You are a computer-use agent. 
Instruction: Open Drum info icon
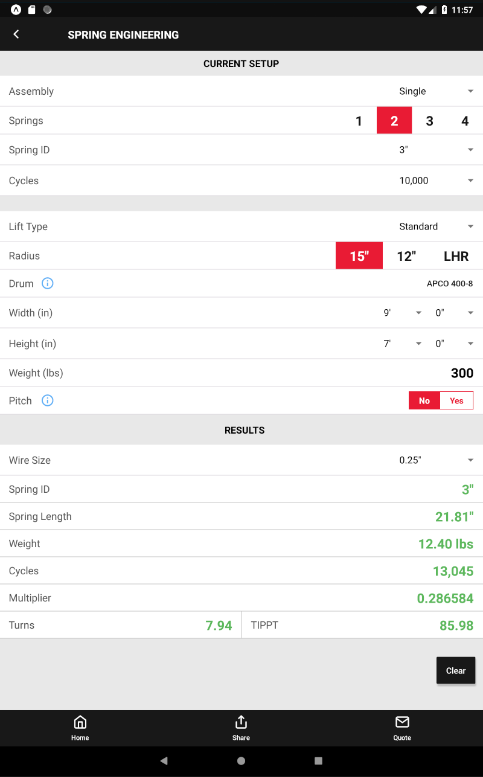[48, 283]
